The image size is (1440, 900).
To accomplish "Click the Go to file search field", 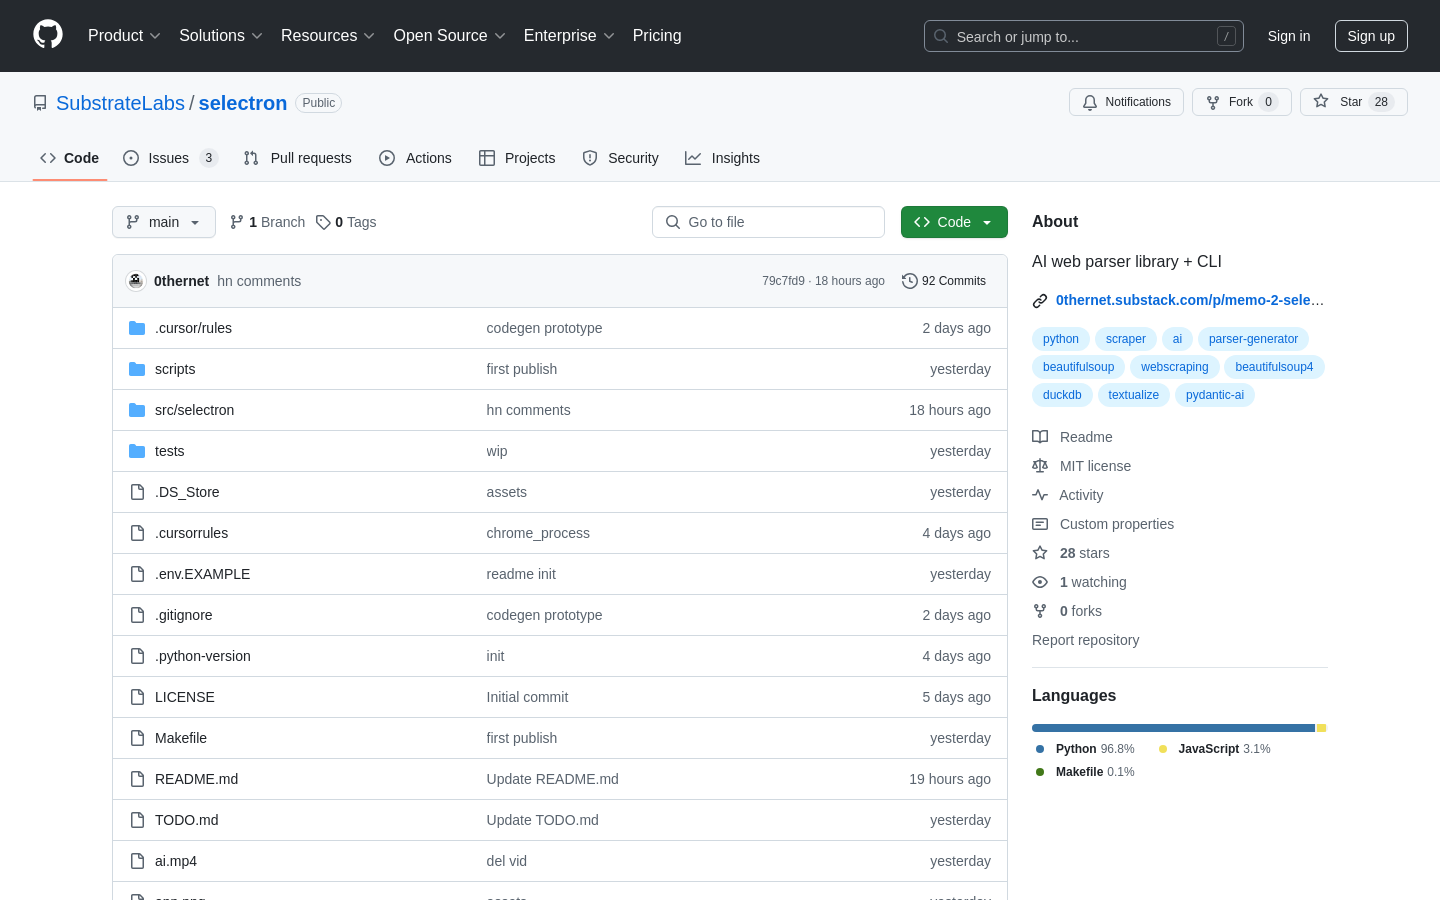I will (768, 222).
